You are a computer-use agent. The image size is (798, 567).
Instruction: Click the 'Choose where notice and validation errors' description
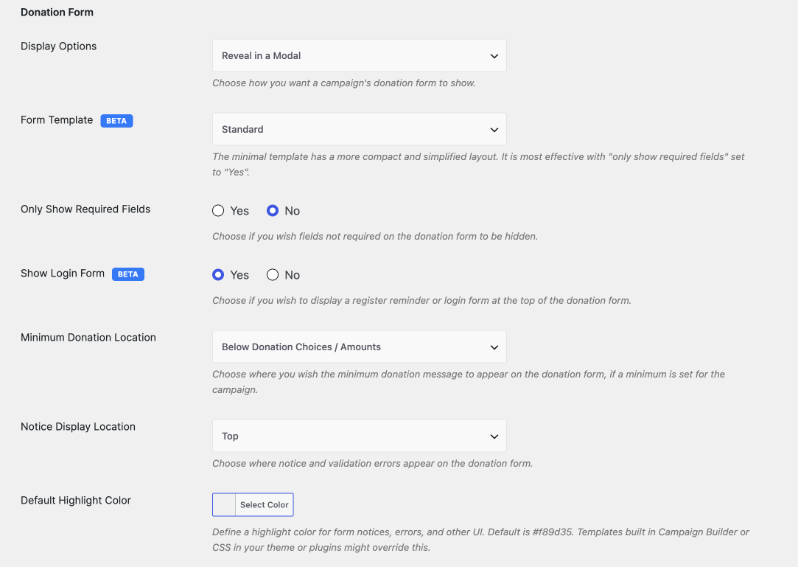point(373,463)
